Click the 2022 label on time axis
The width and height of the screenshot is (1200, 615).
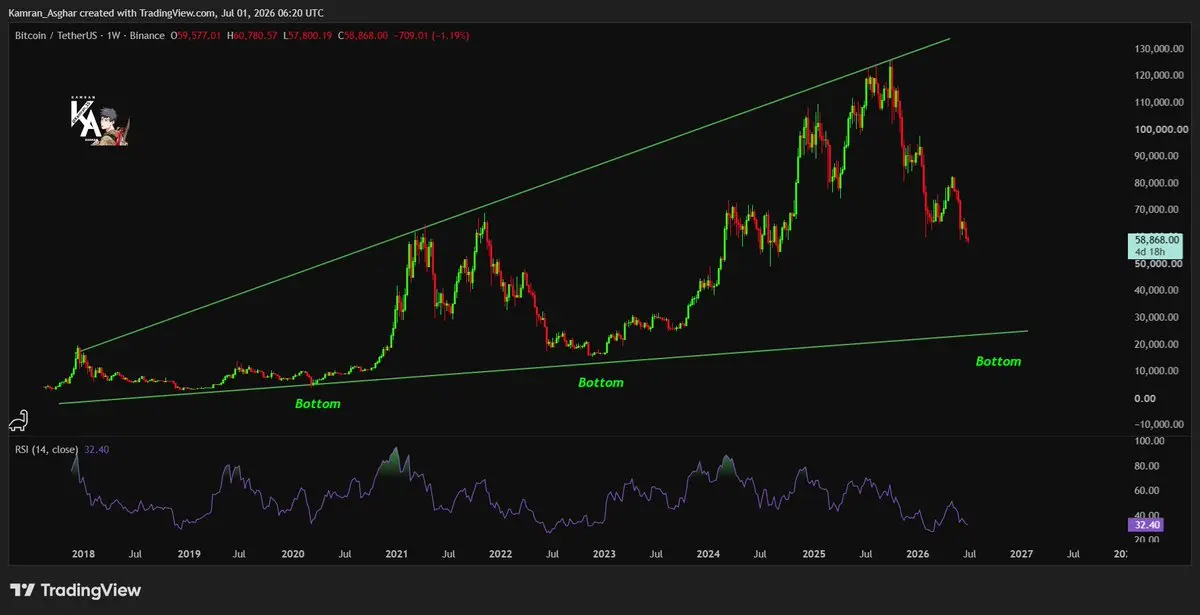[501, 552]
